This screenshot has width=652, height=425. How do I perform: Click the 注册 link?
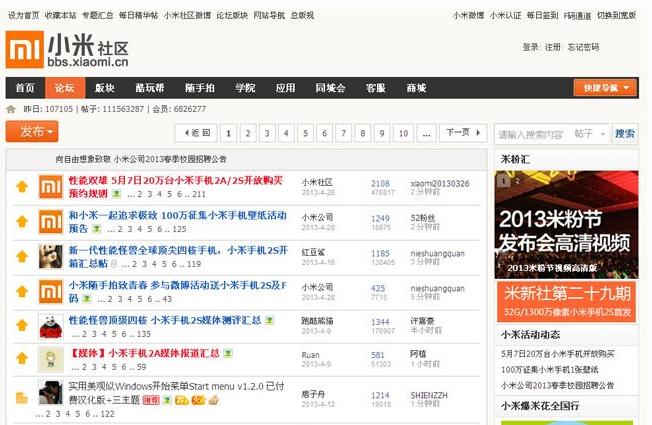click(553, 47)
